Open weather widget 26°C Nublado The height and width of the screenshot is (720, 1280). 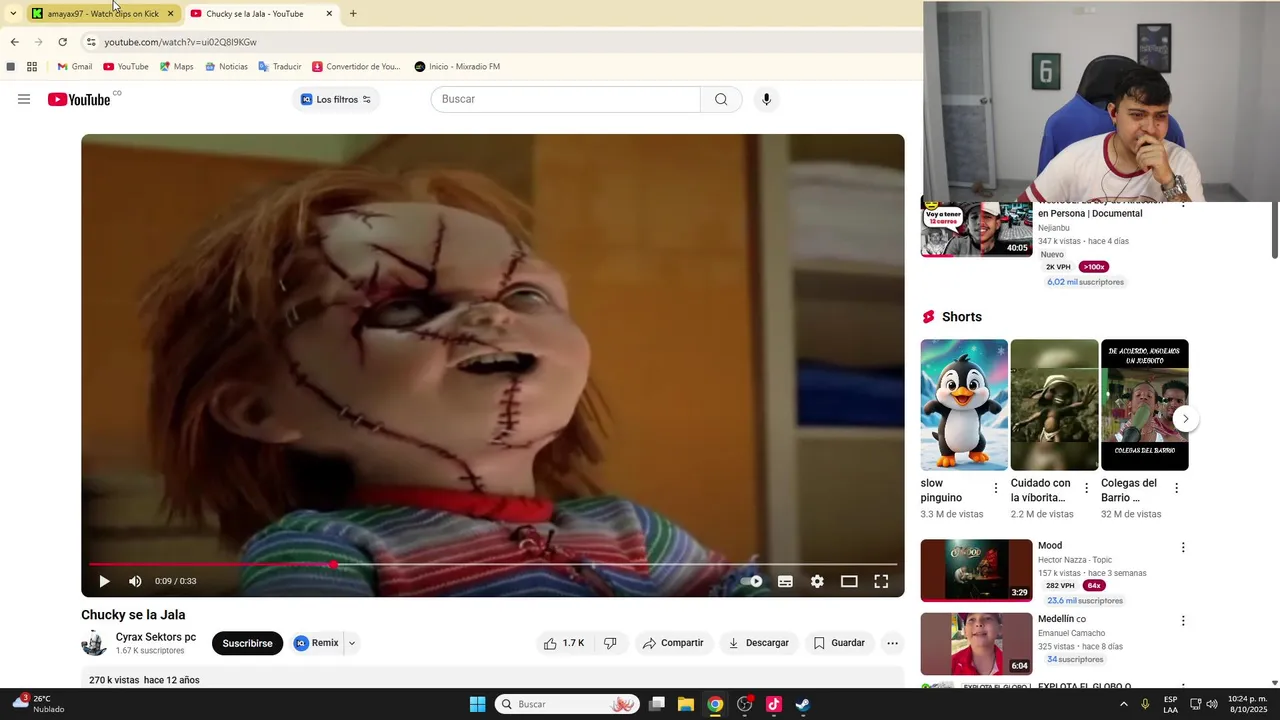38,704
